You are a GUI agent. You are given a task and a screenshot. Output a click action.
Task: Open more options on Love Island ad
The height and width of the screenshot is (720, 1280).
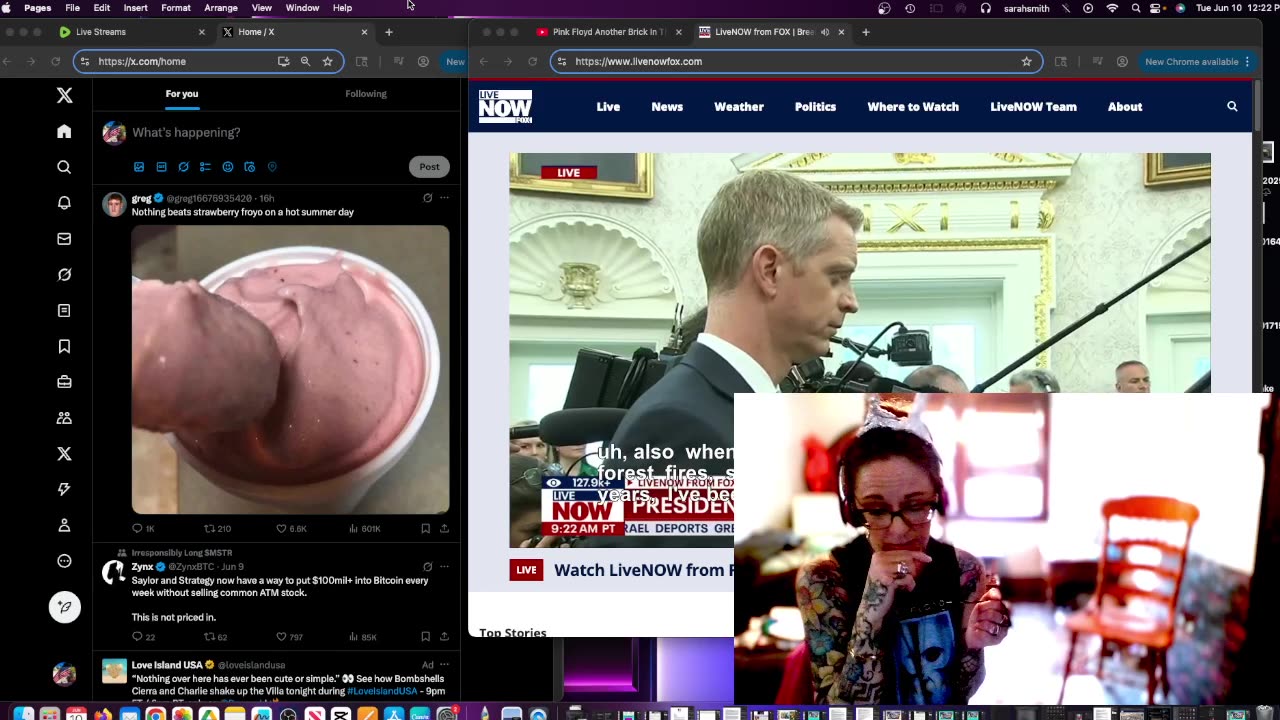click(x=444, y=664)
